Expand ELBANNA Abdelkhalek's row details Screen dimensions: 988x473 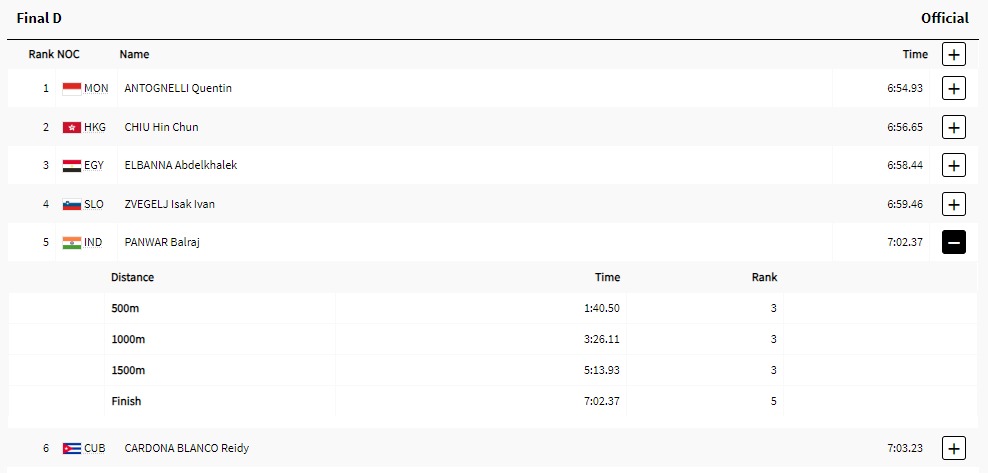954,165
